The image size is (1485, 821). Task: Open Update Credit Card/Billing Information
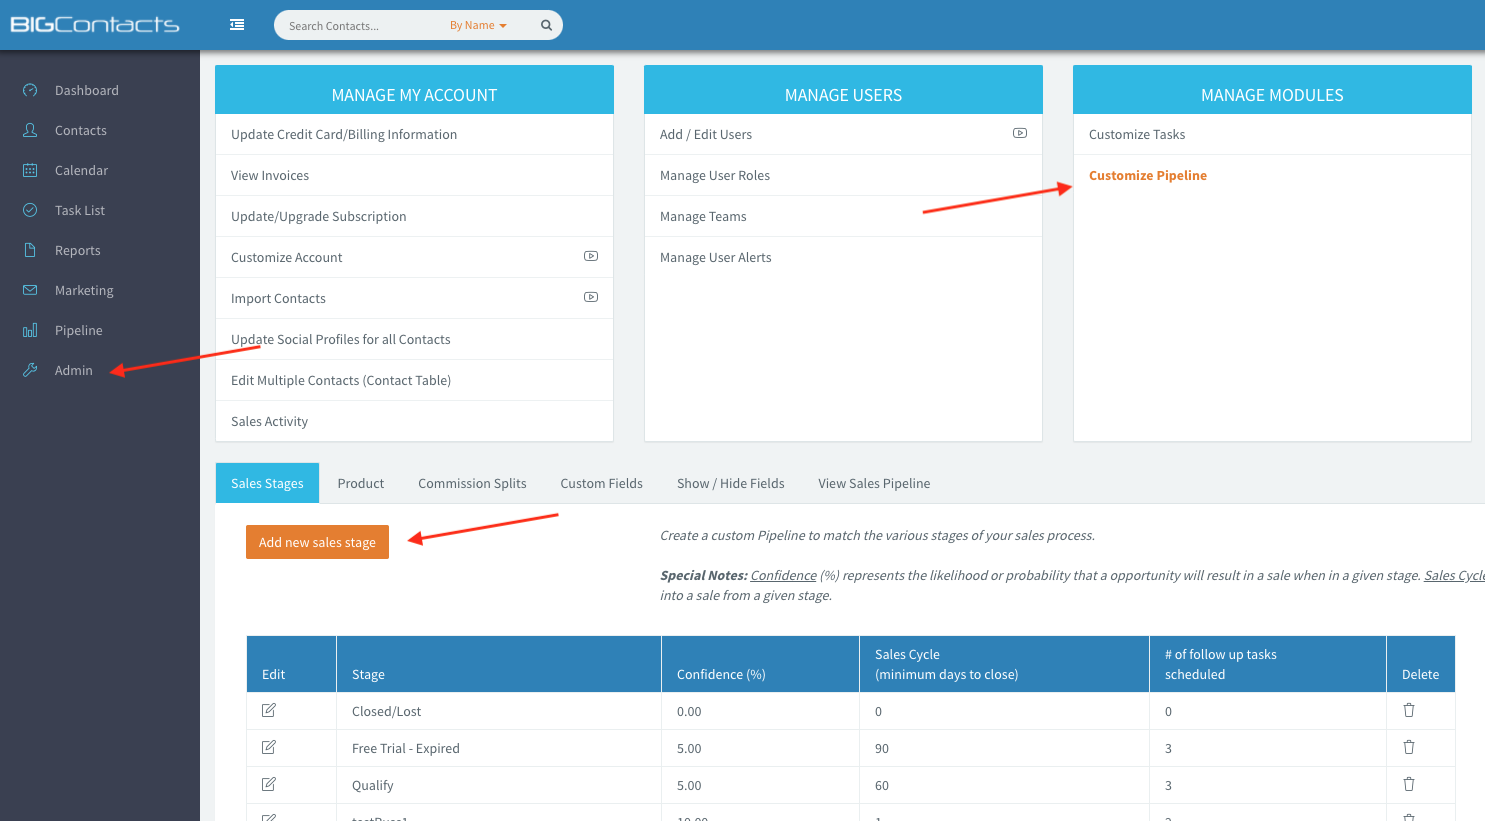click(x=344, y=134)
